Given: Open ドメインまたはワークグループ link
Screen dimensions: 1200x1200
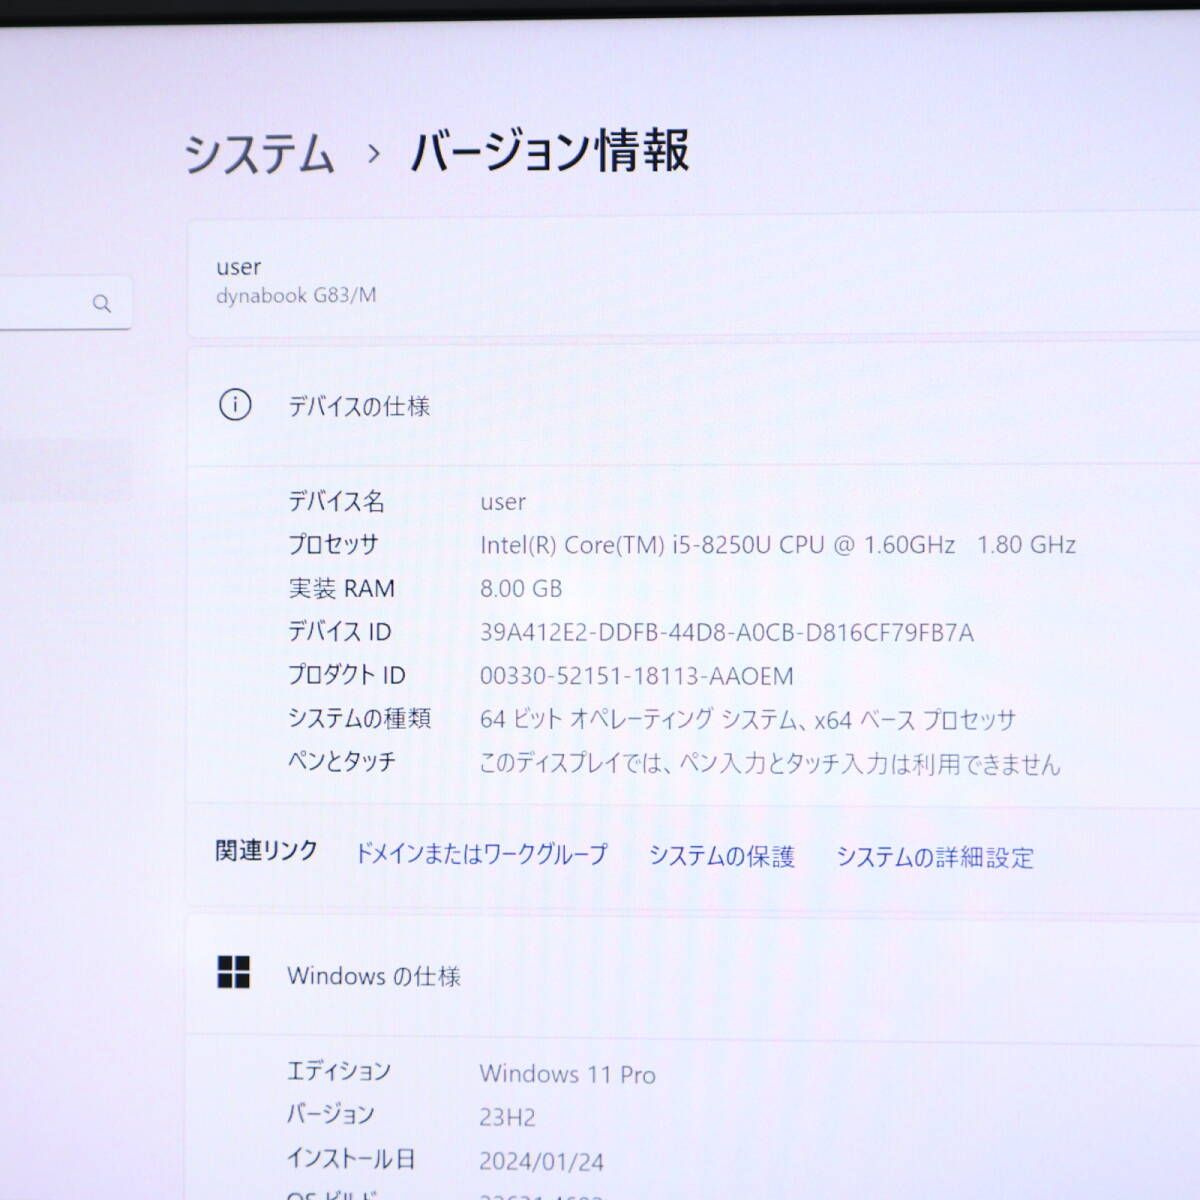Looking at the screenshot, I should (481, 854).
